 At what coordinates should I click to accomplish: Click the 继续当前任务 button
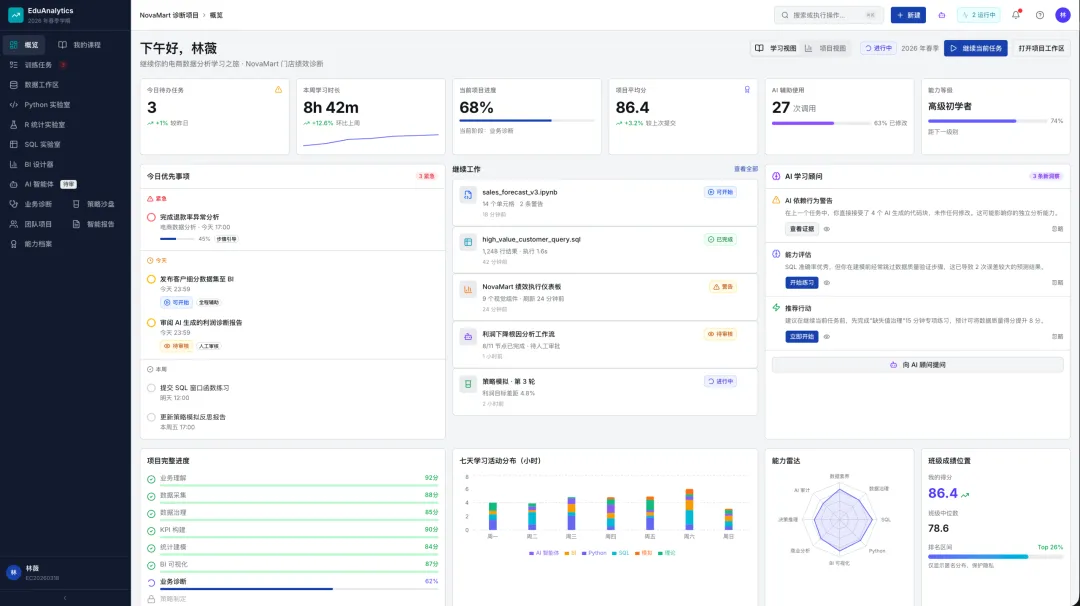pos(975,48)
